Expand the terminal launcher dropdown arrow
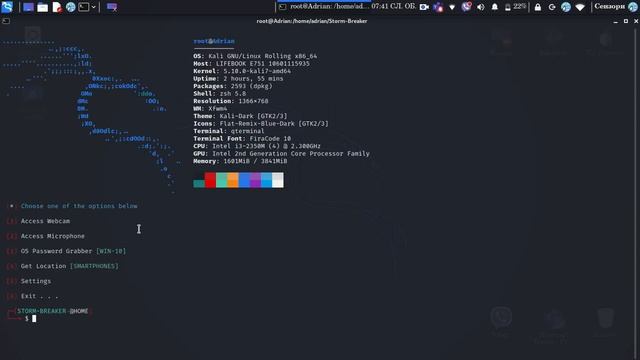 93,7
